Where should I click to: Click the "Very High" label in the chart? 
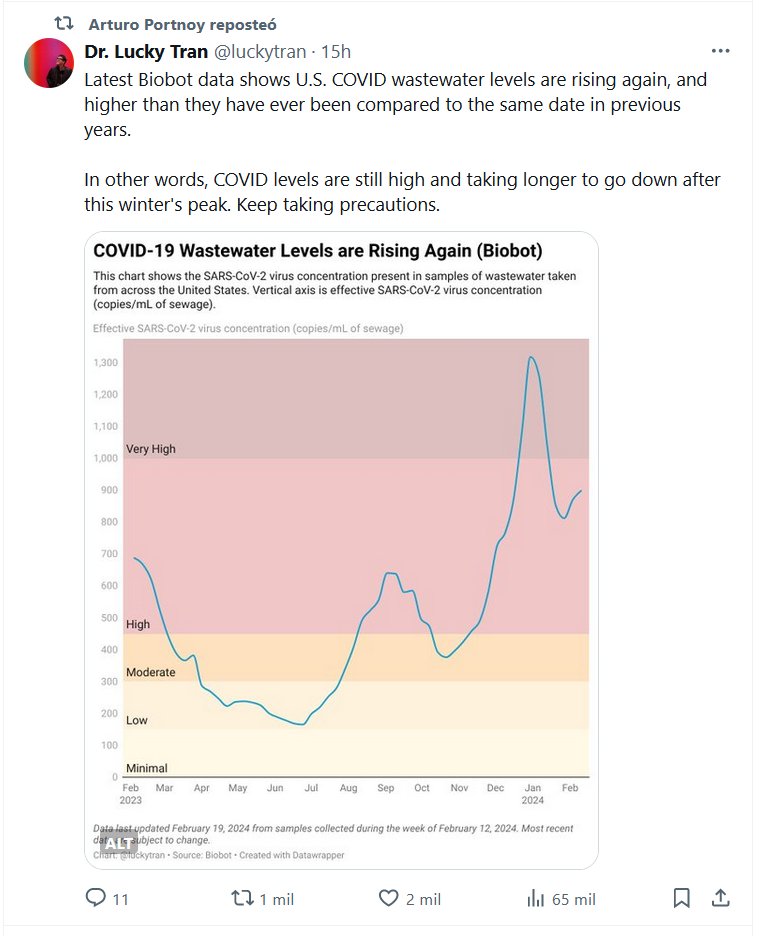click(x=150, y=449)
